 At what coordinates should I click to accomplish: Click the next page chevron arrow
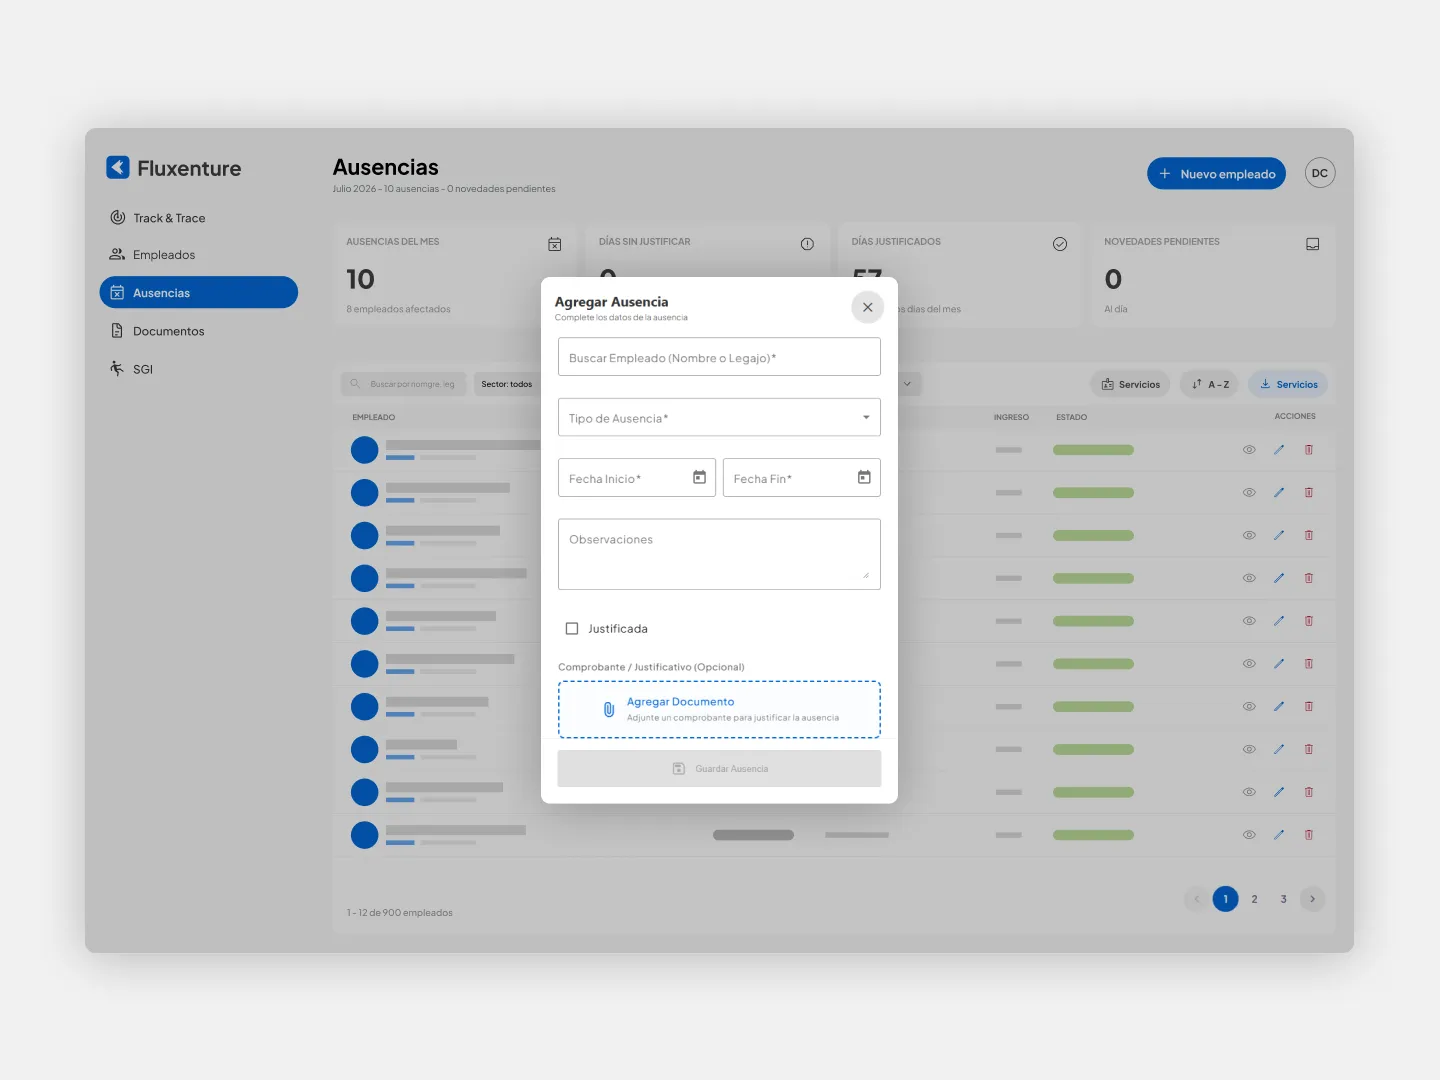tap(1313, 899)
